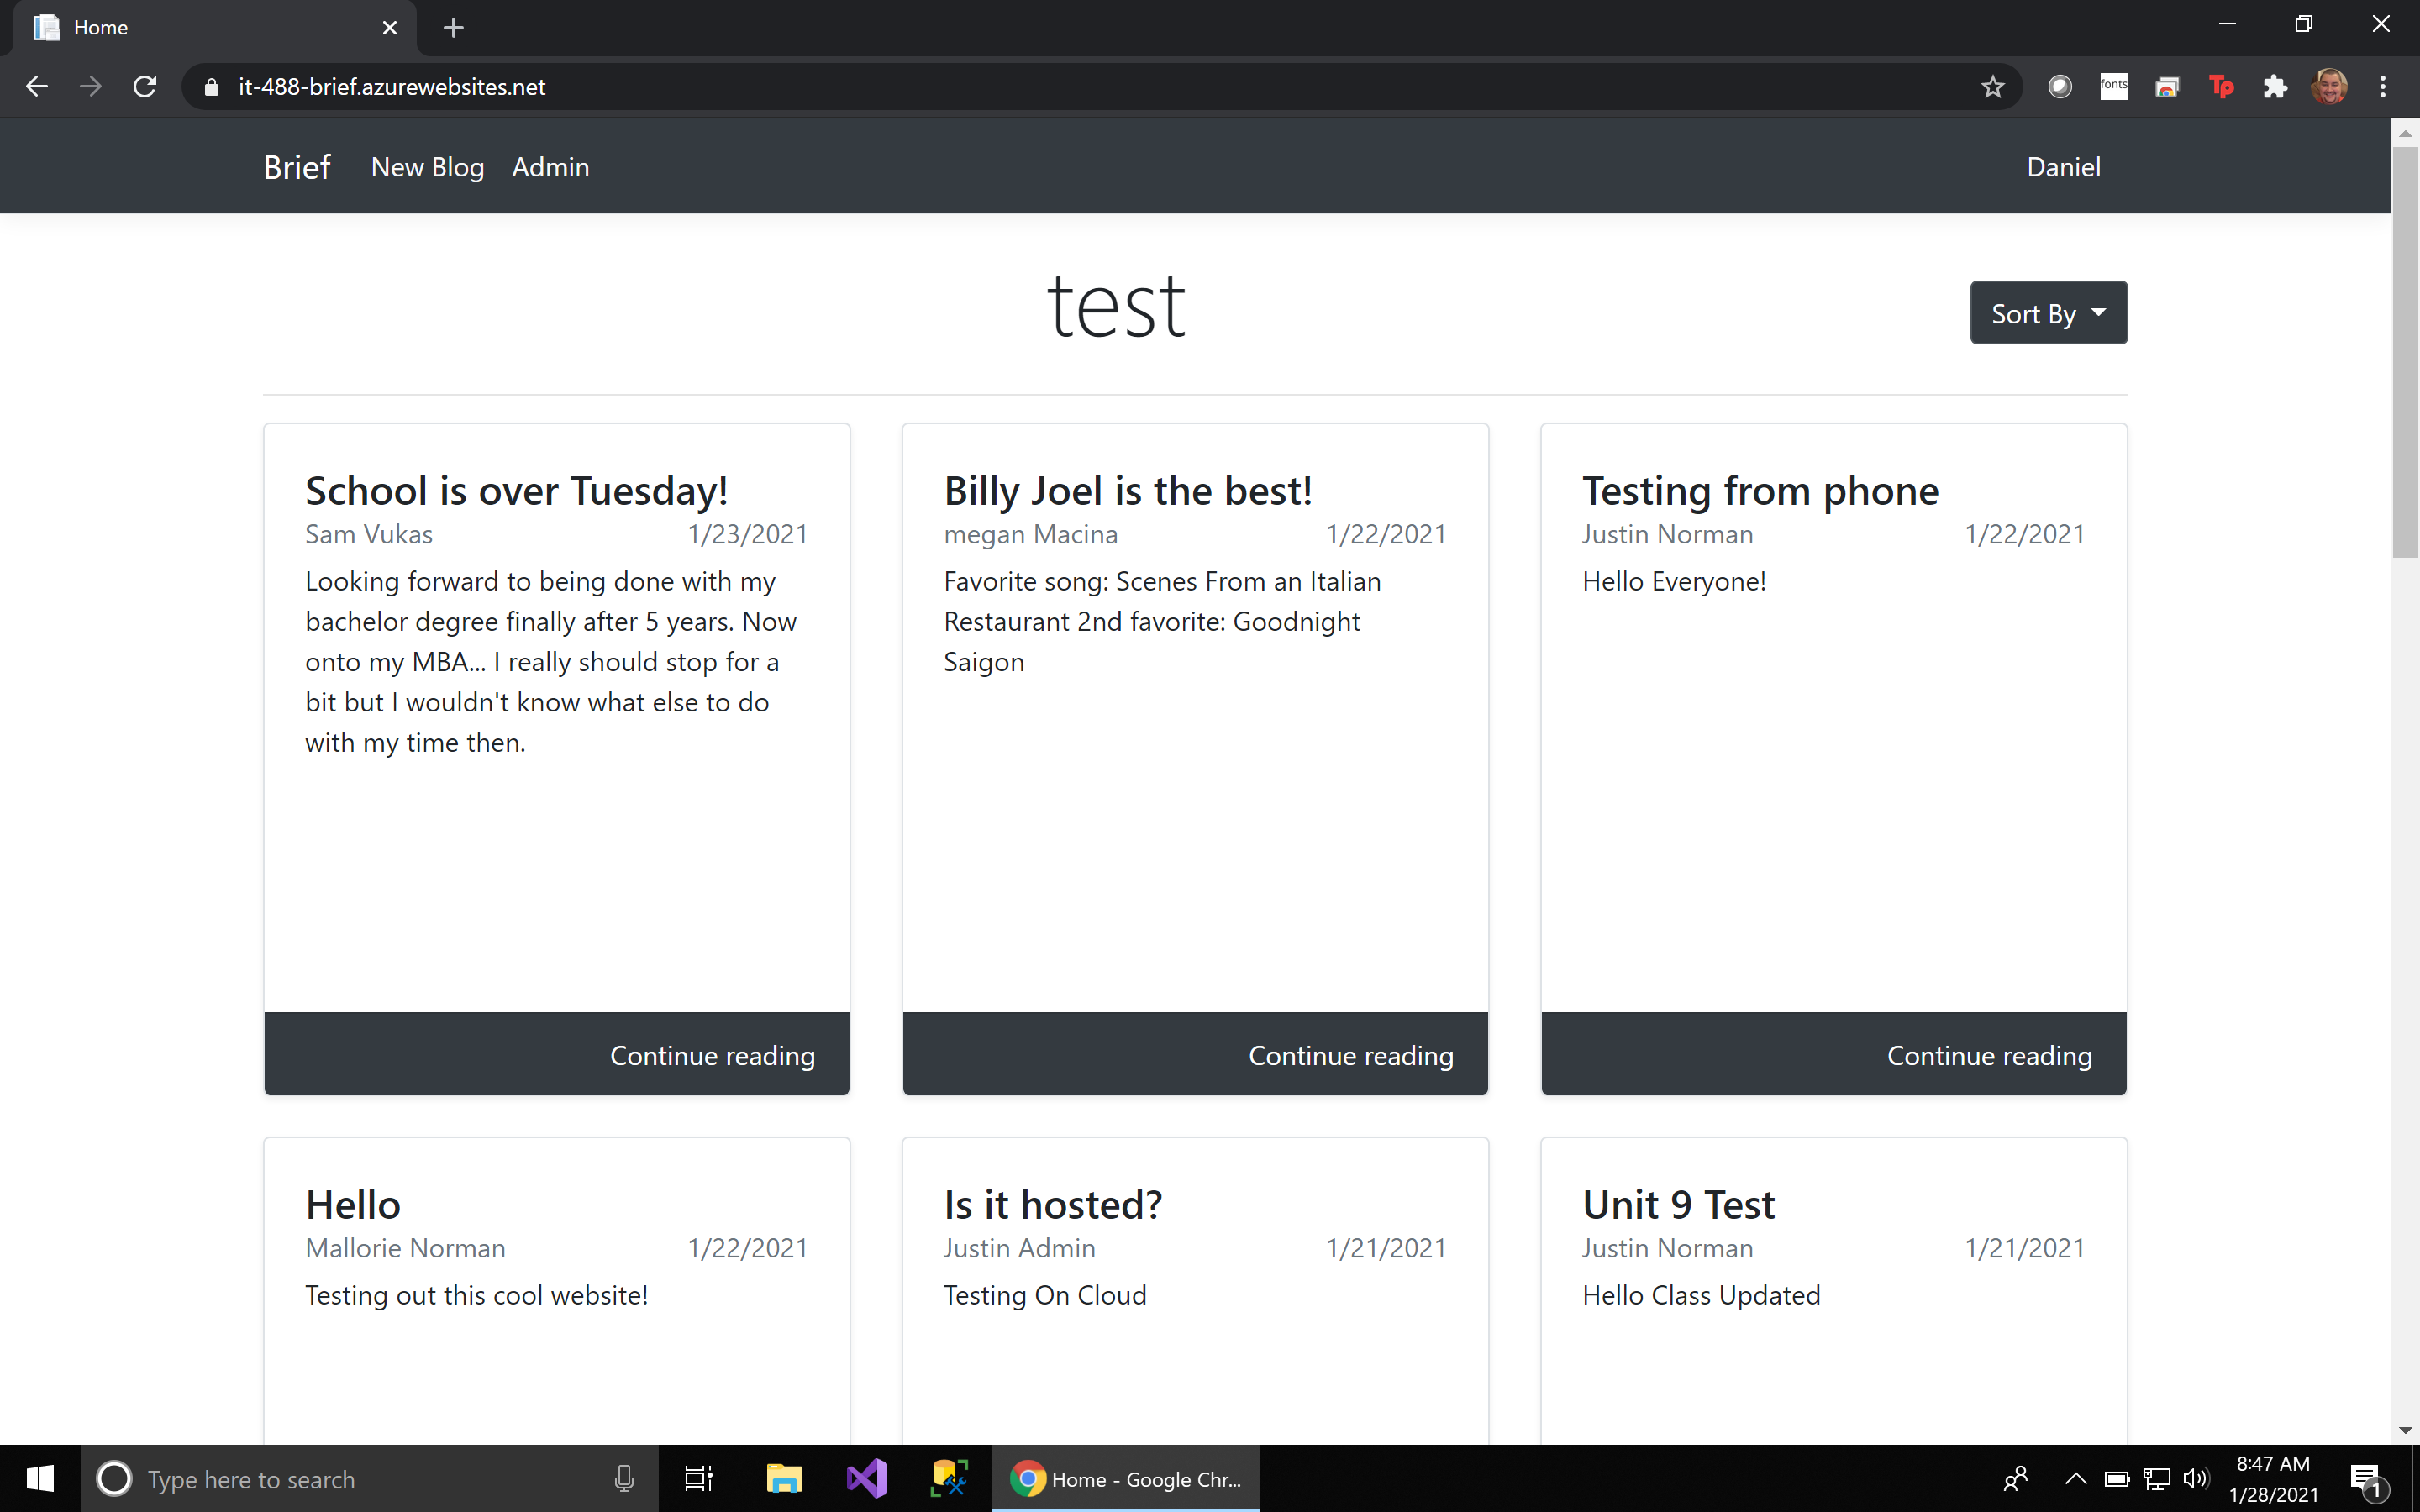
Task: Click the School is over Tuesday! title
Action: pos(517,491)
